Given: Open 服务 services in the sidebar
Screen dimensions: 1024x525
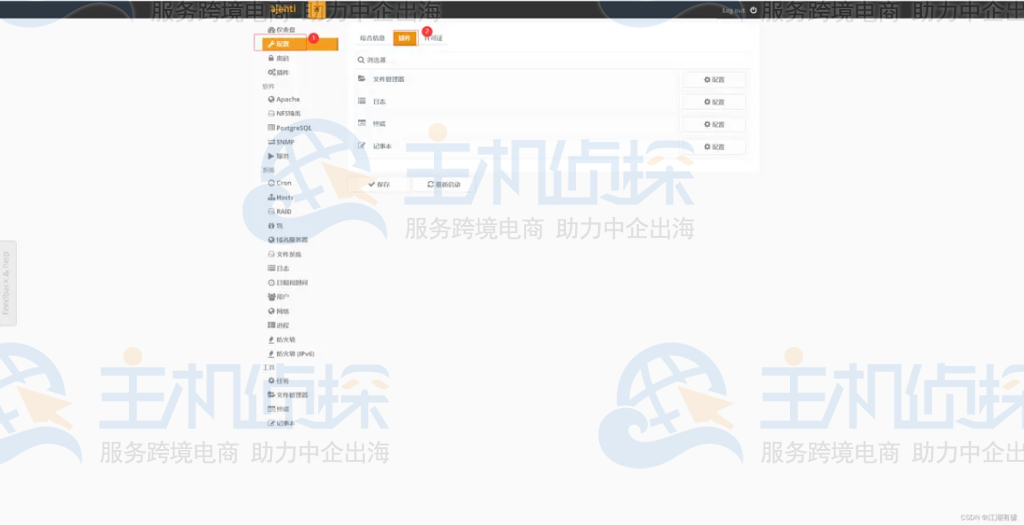Looking at the screenshot, I should pos(279,156).
